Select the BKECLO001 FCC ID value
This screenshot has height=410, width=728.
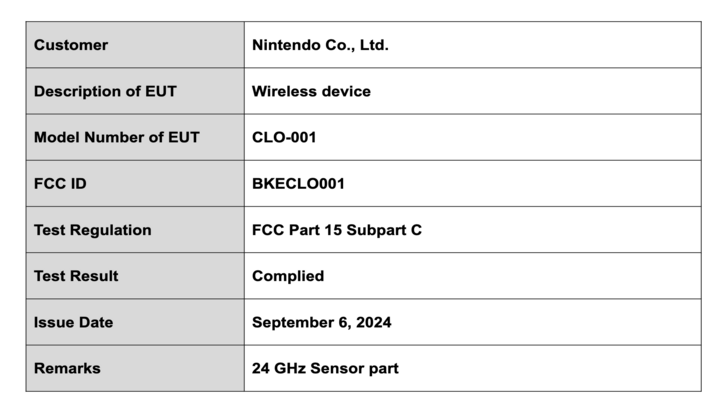(x=298, y=184)
